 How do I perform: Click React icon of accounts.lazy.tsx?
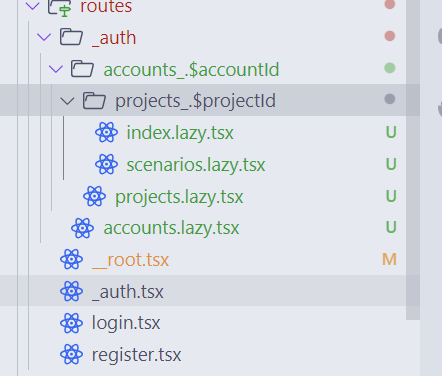[x=83, y=228]
